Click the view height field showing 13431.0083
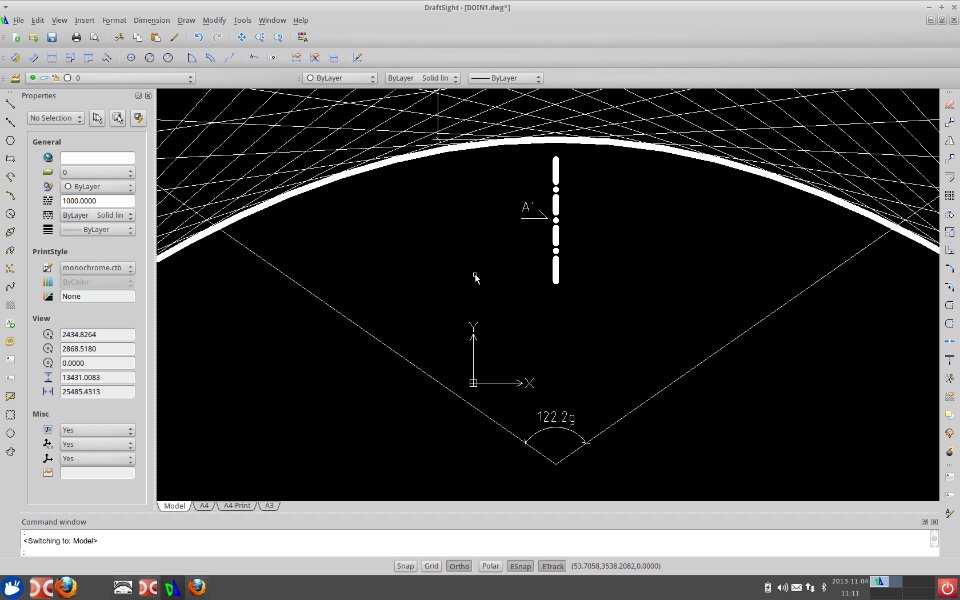Screen dimensions: 960x600 pos(97,377)
